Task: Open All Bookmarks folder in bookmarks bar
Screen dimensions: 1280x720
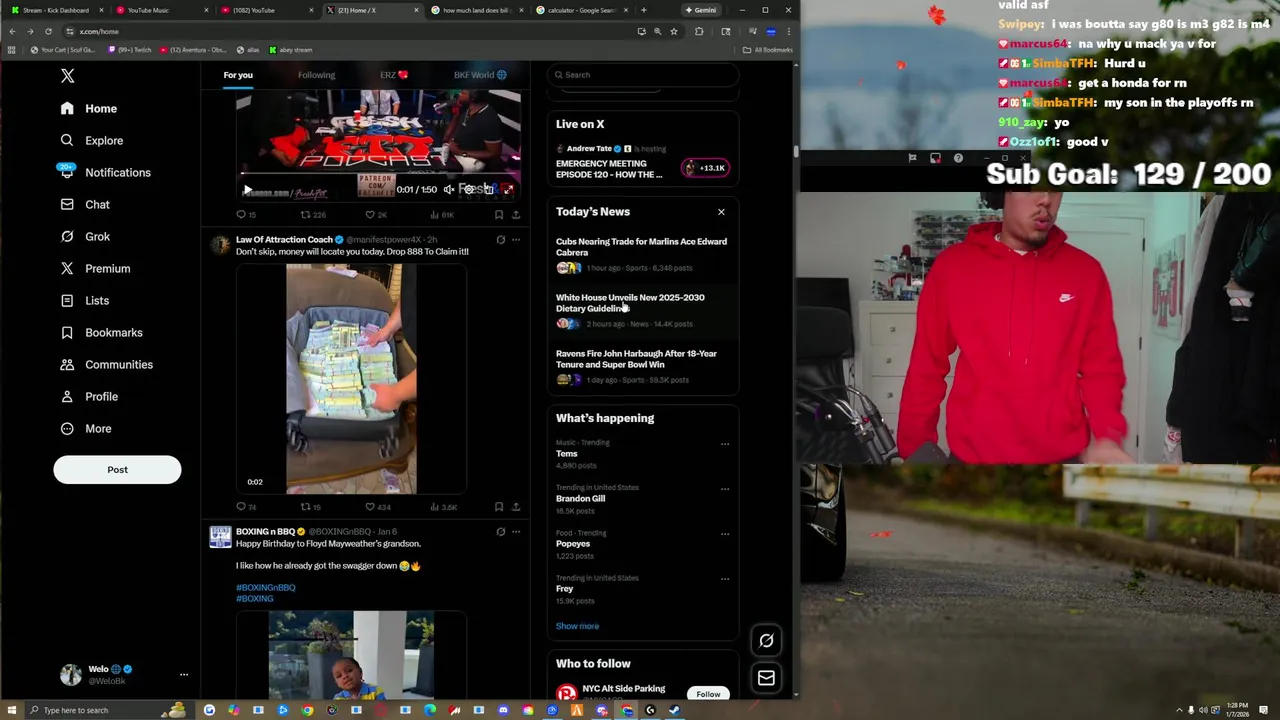Action: click(768, 49)
